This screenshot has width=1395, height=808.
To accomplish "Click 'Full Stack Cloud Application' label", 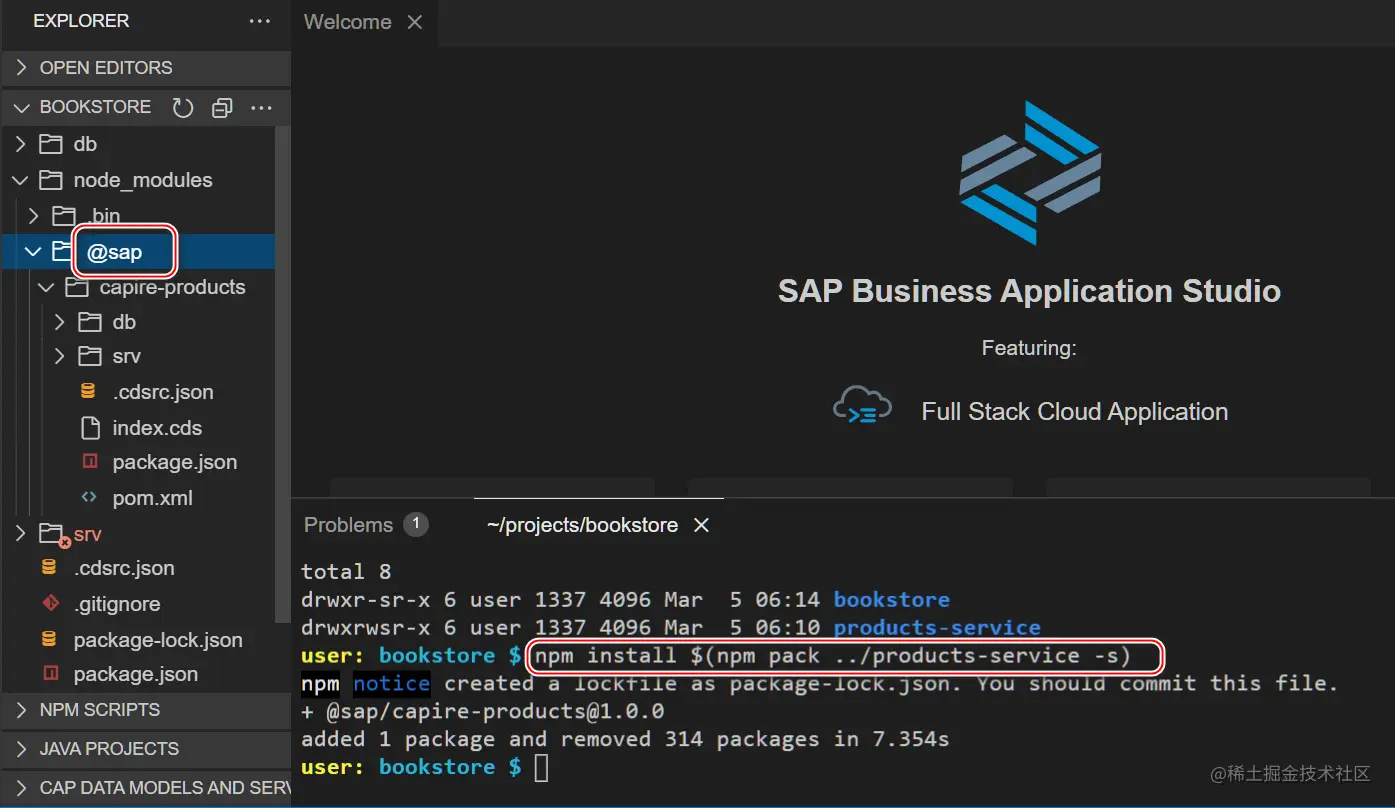I will (1075, 412).
